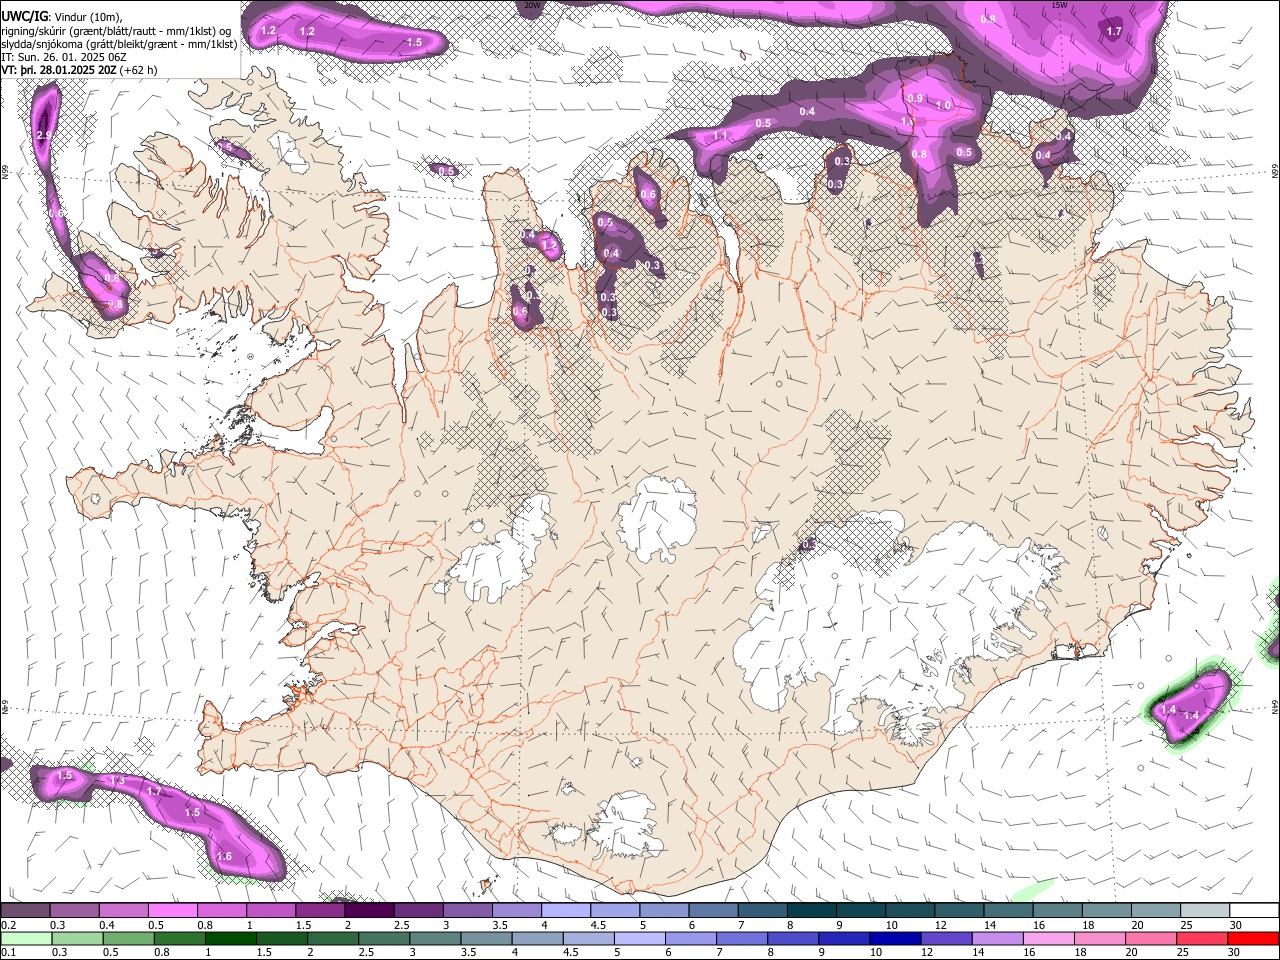The width and height of the screenshot is (1280, 960).
Task: Select the pale grey 25–30 swatch in top legend row
Action: [x=1205, y=911]
